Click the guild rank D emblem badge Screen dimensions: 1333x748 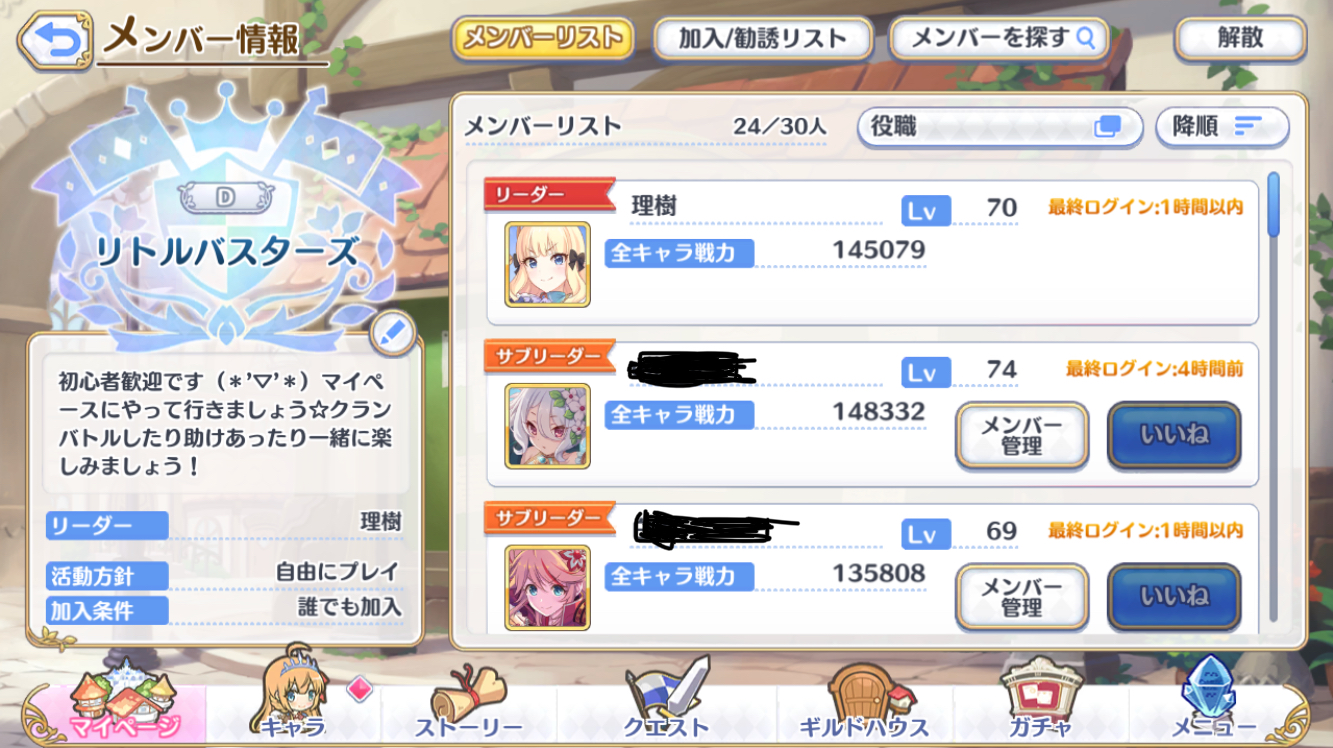(x=226, y=197)
